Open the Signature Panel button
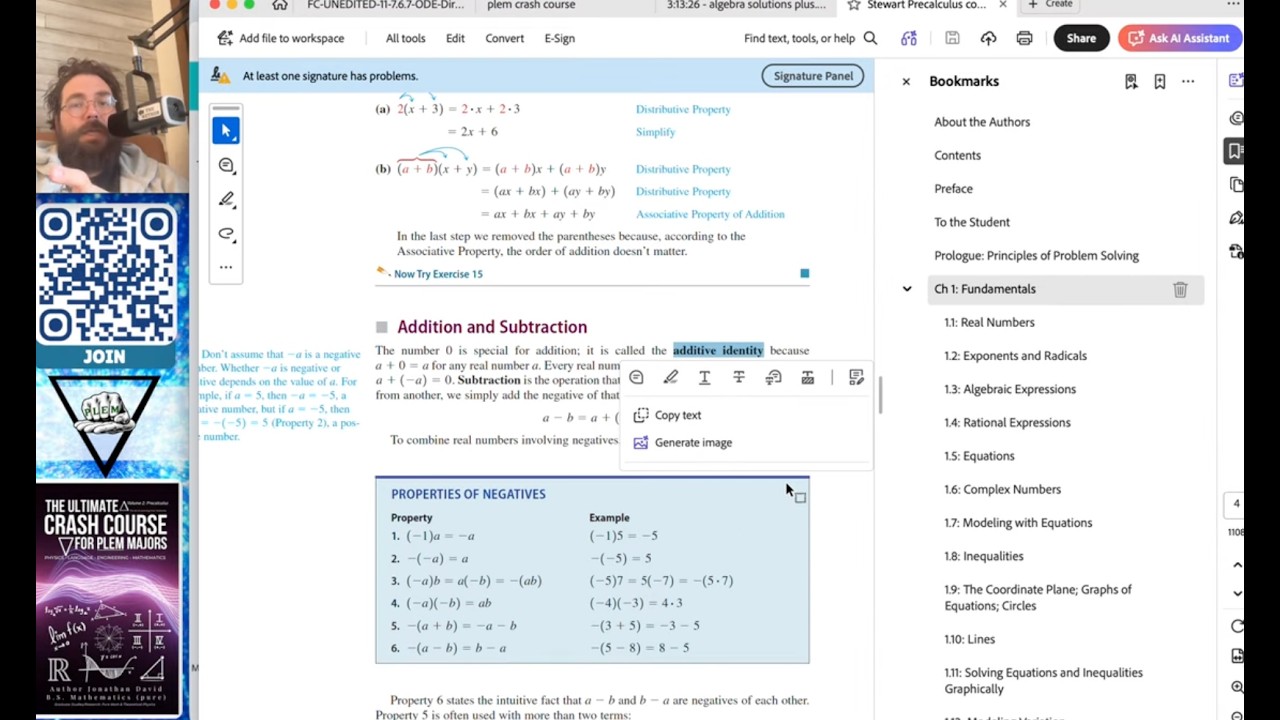Viewport: 1280px width, 720px height. click(813, 76)
